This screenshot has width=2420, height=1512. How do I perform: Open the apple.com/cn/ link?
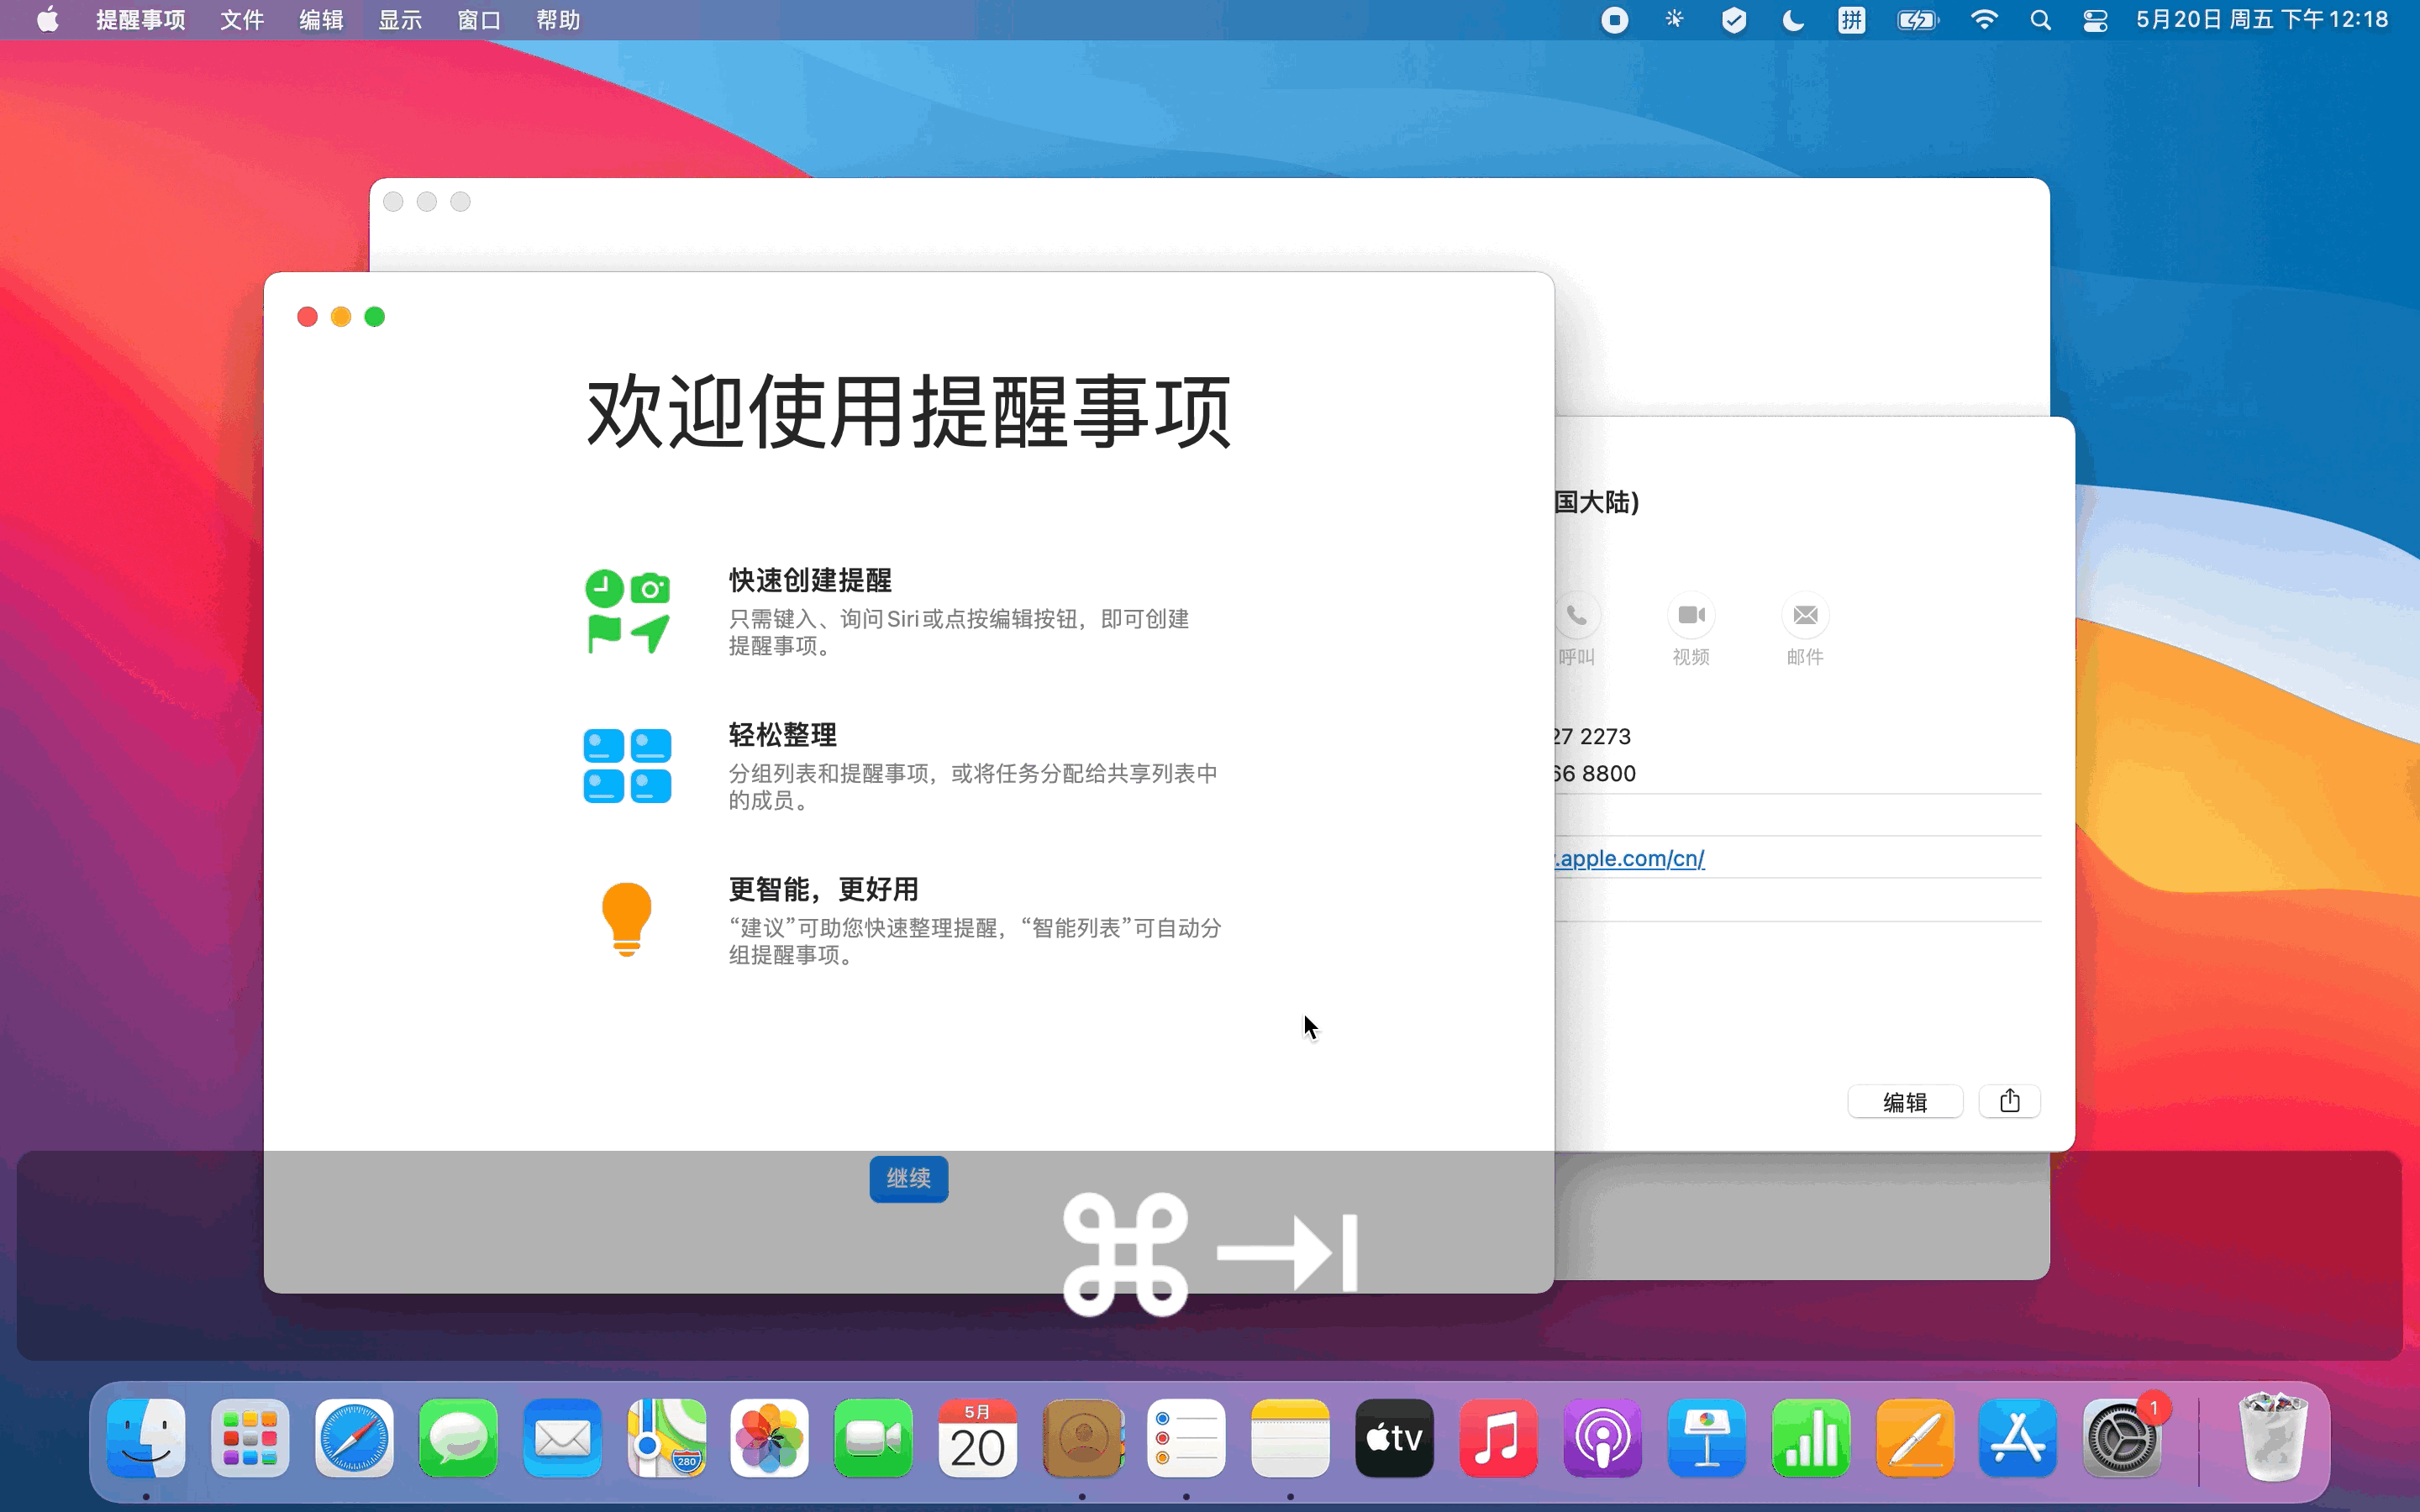1630,858
